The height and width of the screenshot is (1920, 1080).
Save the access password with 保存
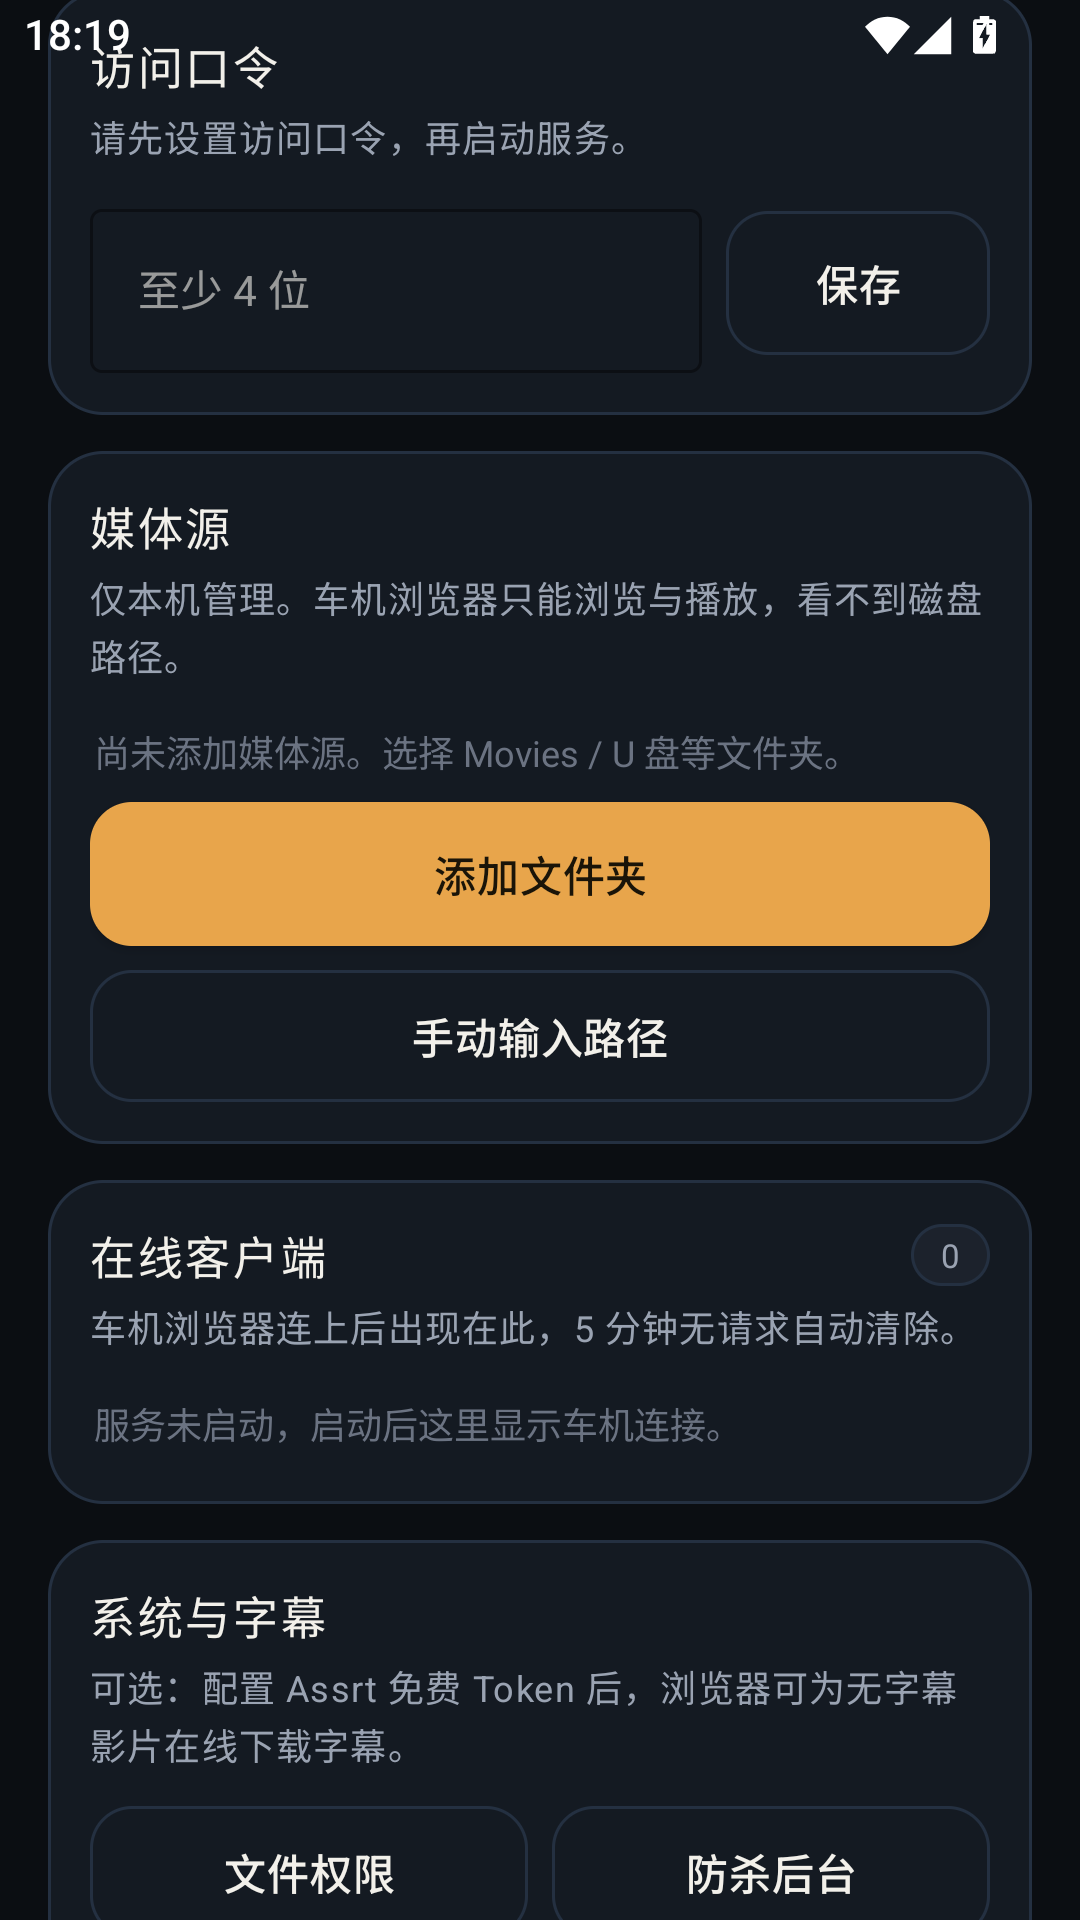[x=858, y=283]
